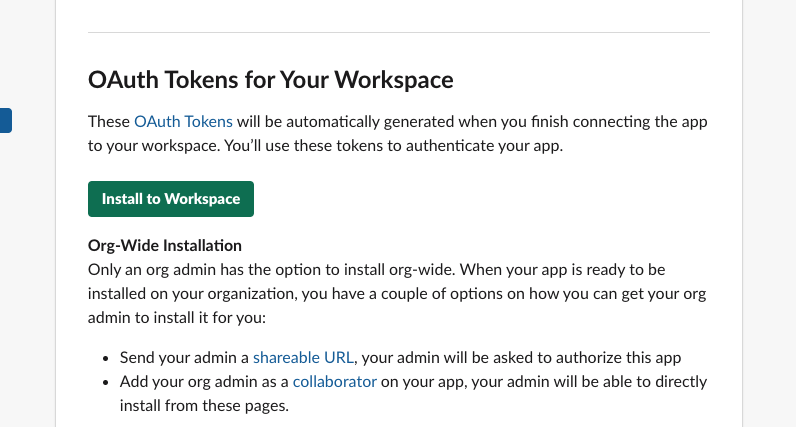Click the blue tab on left edge

click(5, 121)
